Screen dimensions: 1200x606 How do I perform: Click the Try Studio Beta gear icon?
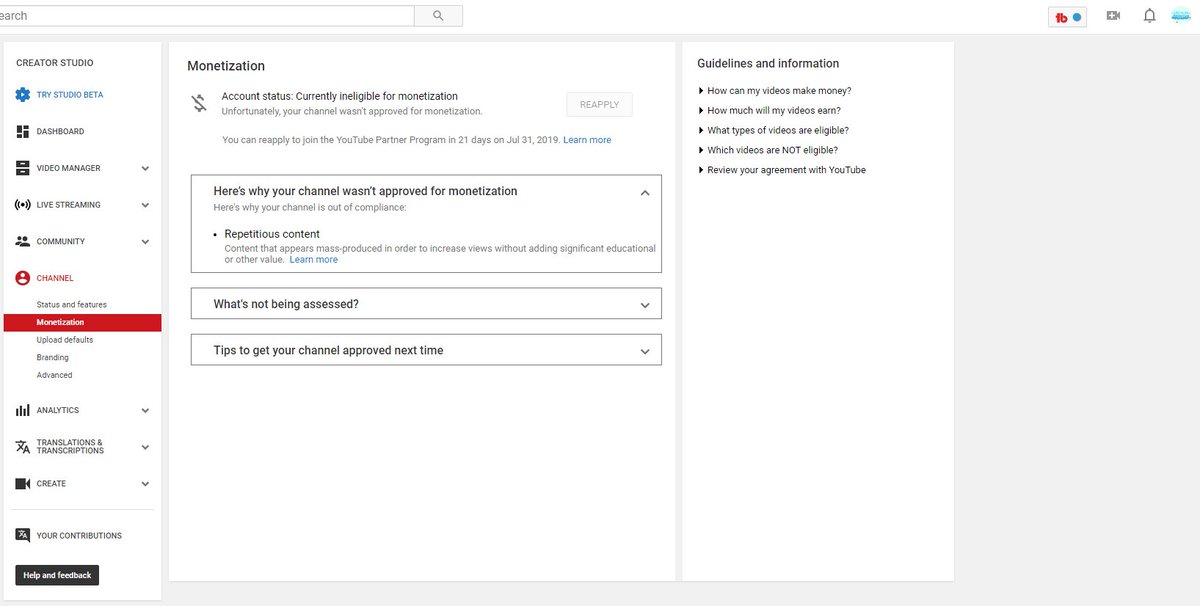(23, 95)
